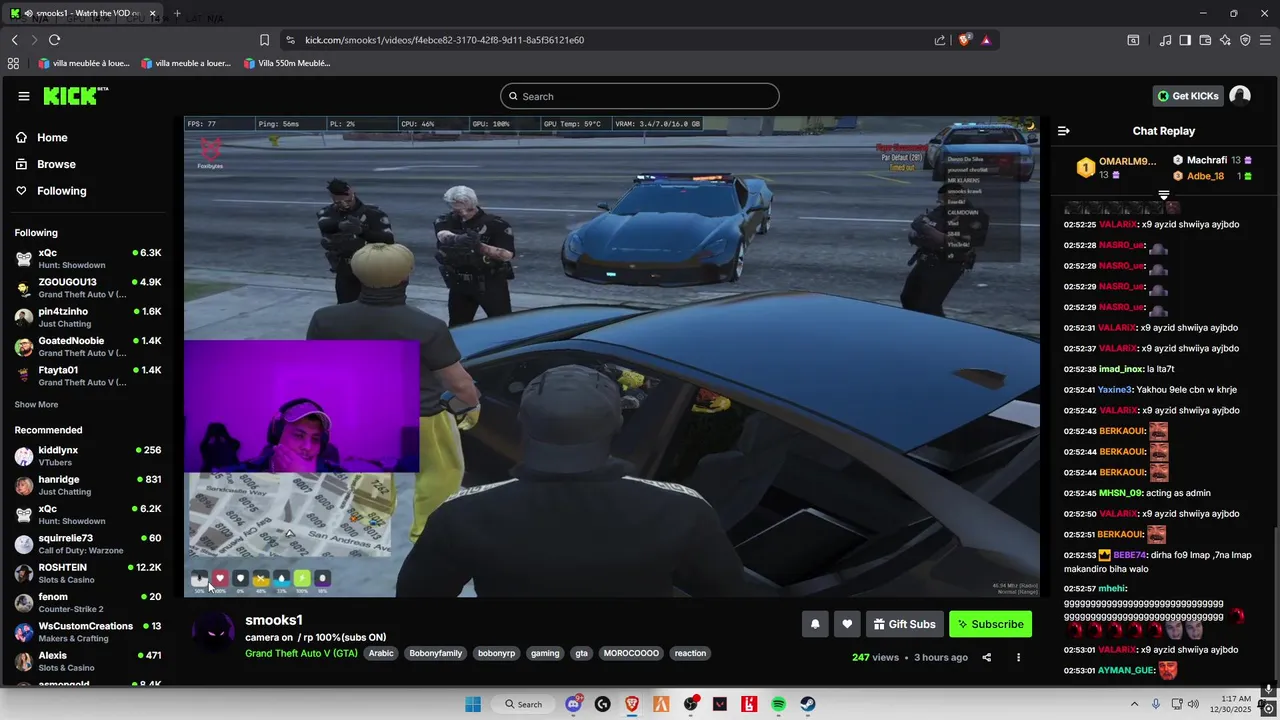Screen dimensions: 1280x720
Task: Subscribe to smooks1 channel
Action: pyautogui.click(x=990, y=624)
